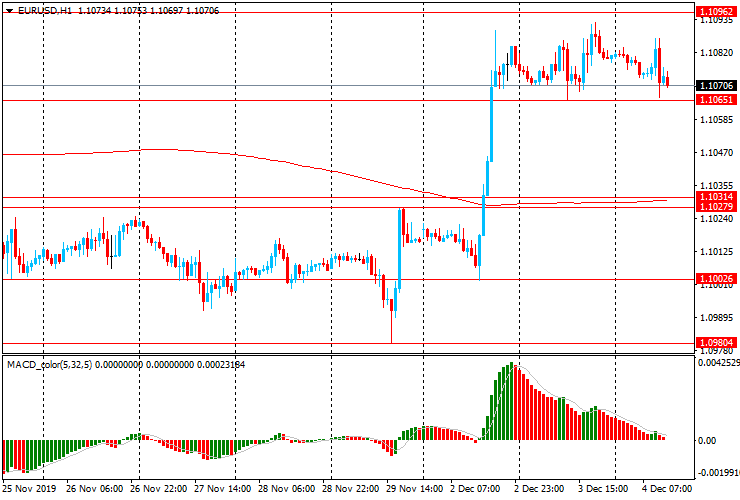Click the 0.0042529 top value on the MACD scale
This screenshot has width=740, height=500.
tap(719, 363)
